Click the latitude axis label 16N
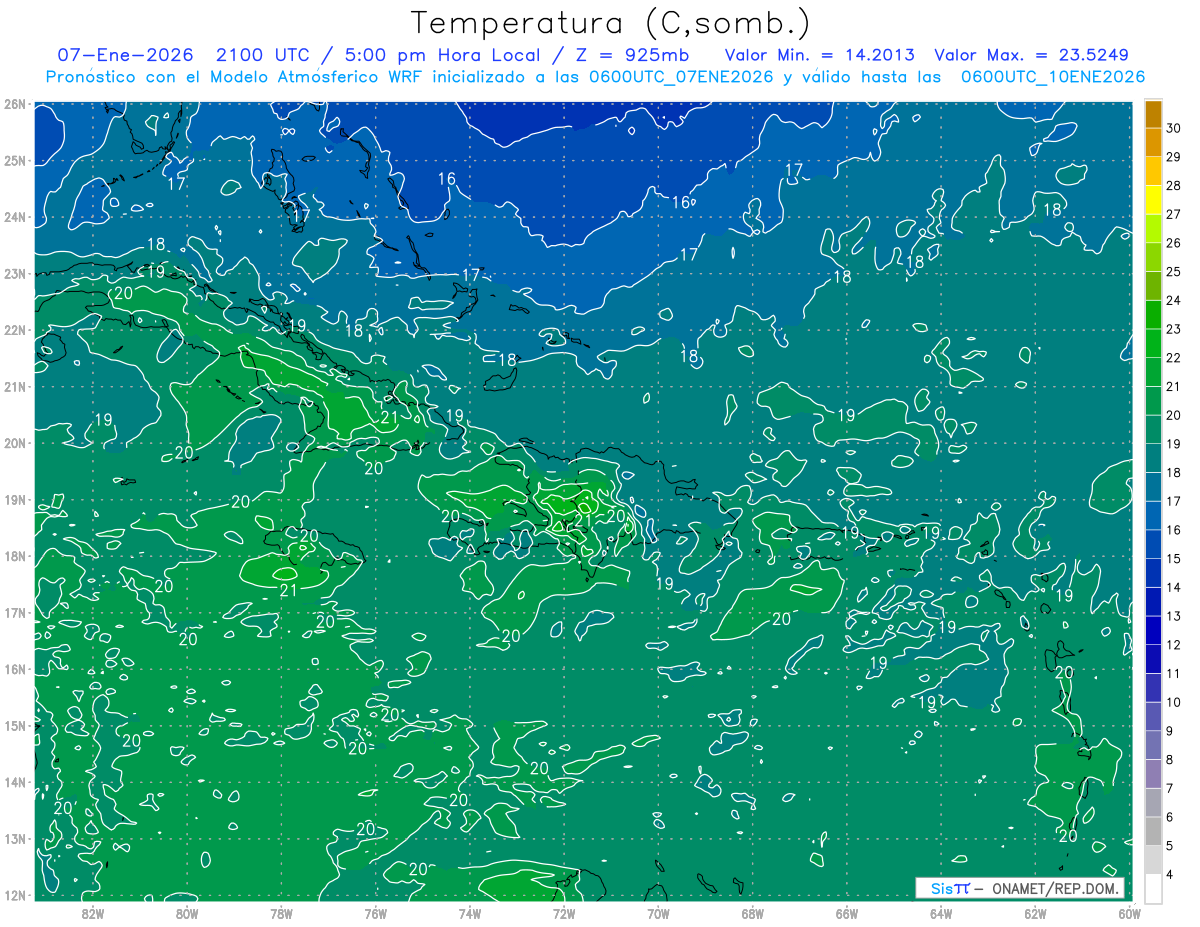Viewport: 1200px width, 927px height. tap(14, 669)
